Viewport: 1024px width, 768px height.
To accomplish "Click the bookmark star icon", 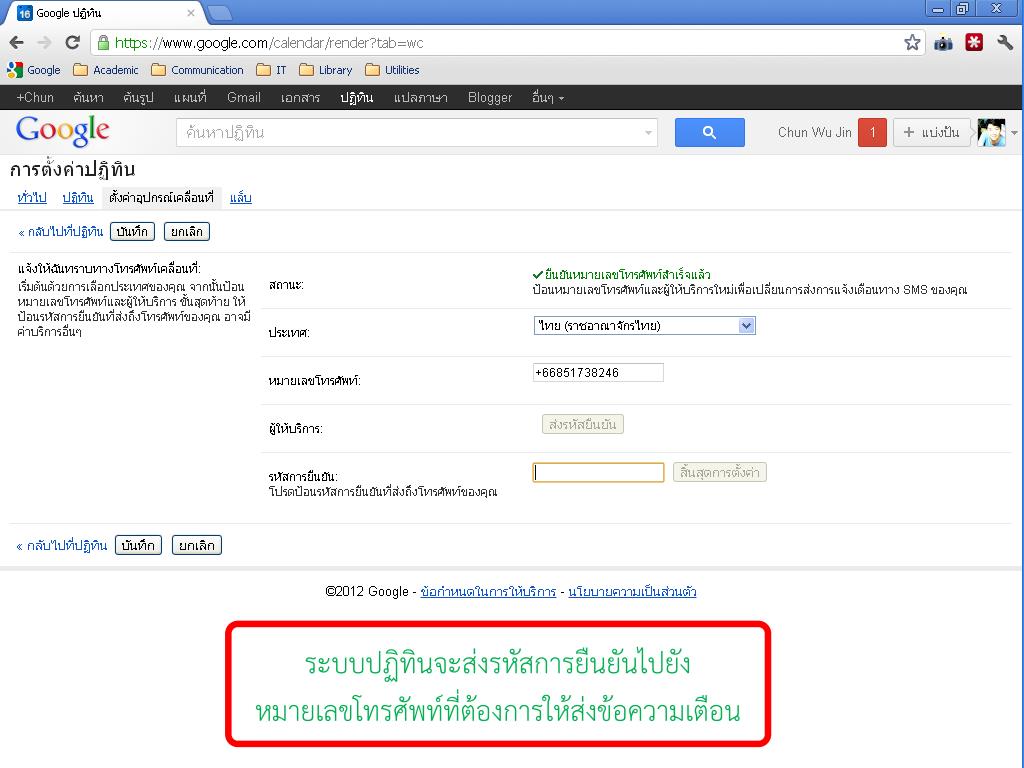I will point(912,43).
